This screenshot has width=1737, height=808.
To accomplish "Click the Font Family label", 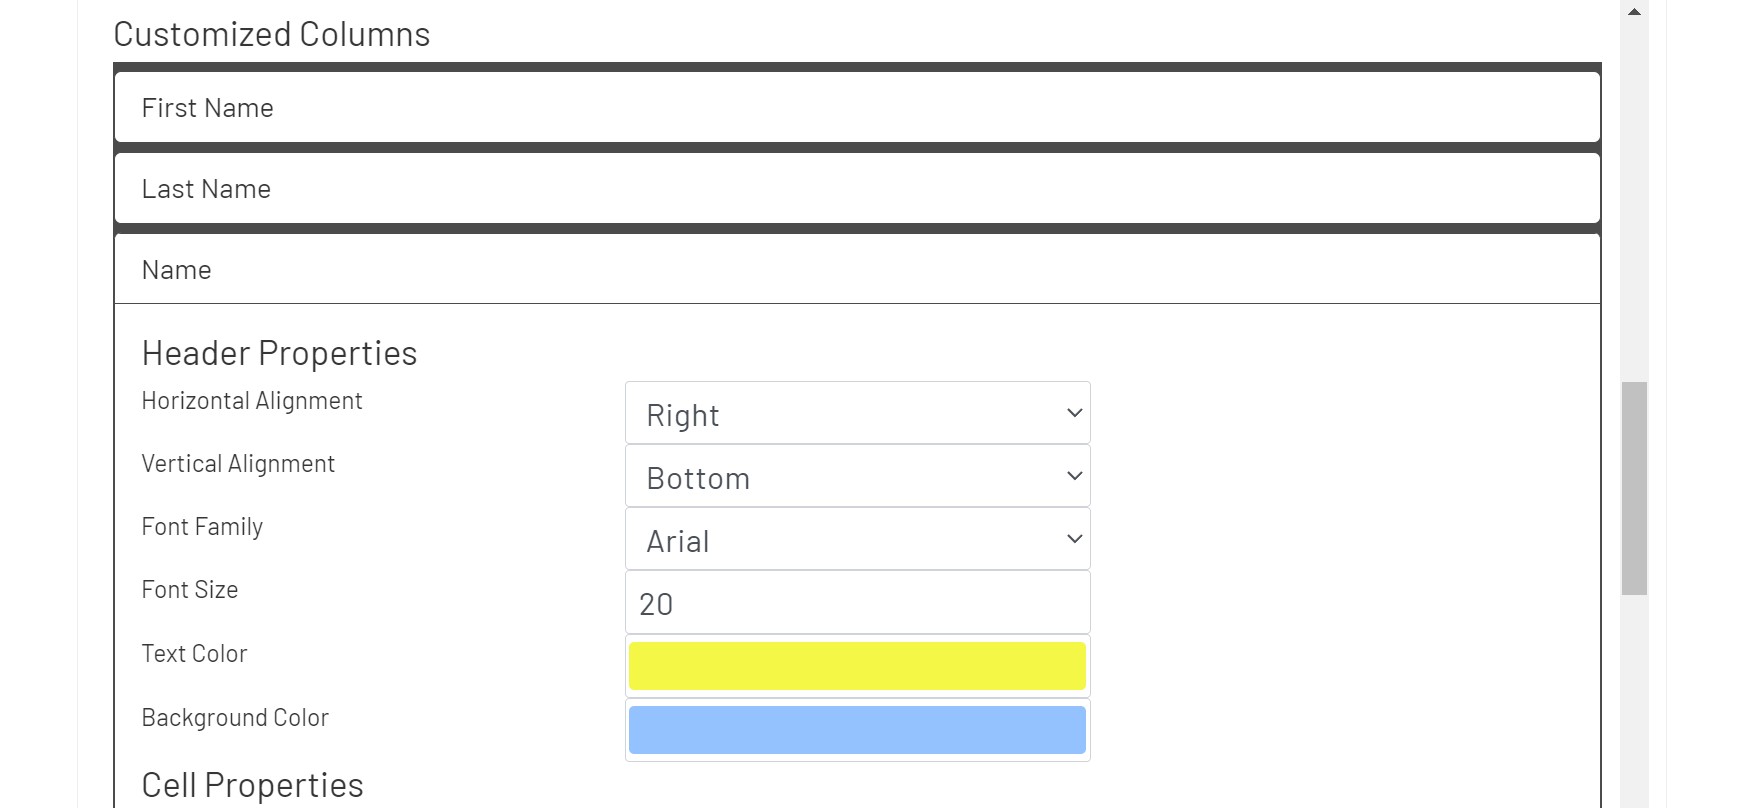I will [x=202, y=527].
